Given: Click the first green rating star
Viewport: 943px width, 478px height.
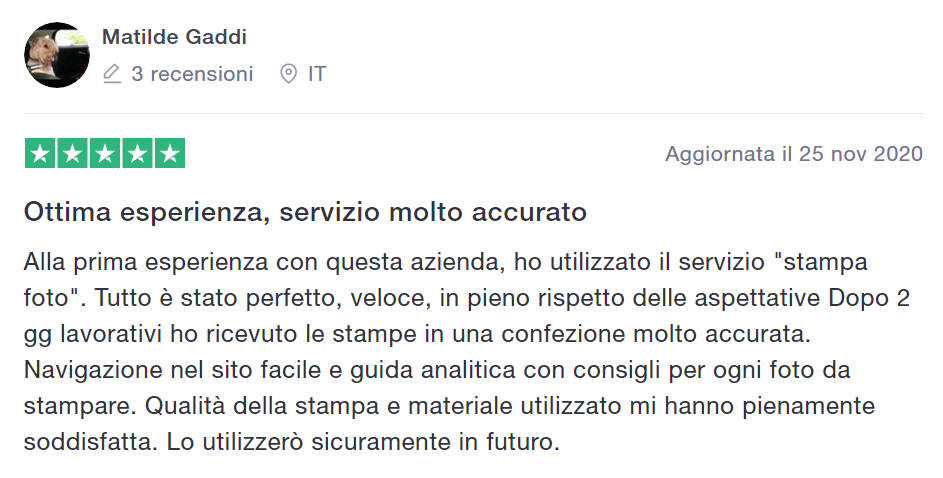Looking at the screenshot, I should [40, 153].
